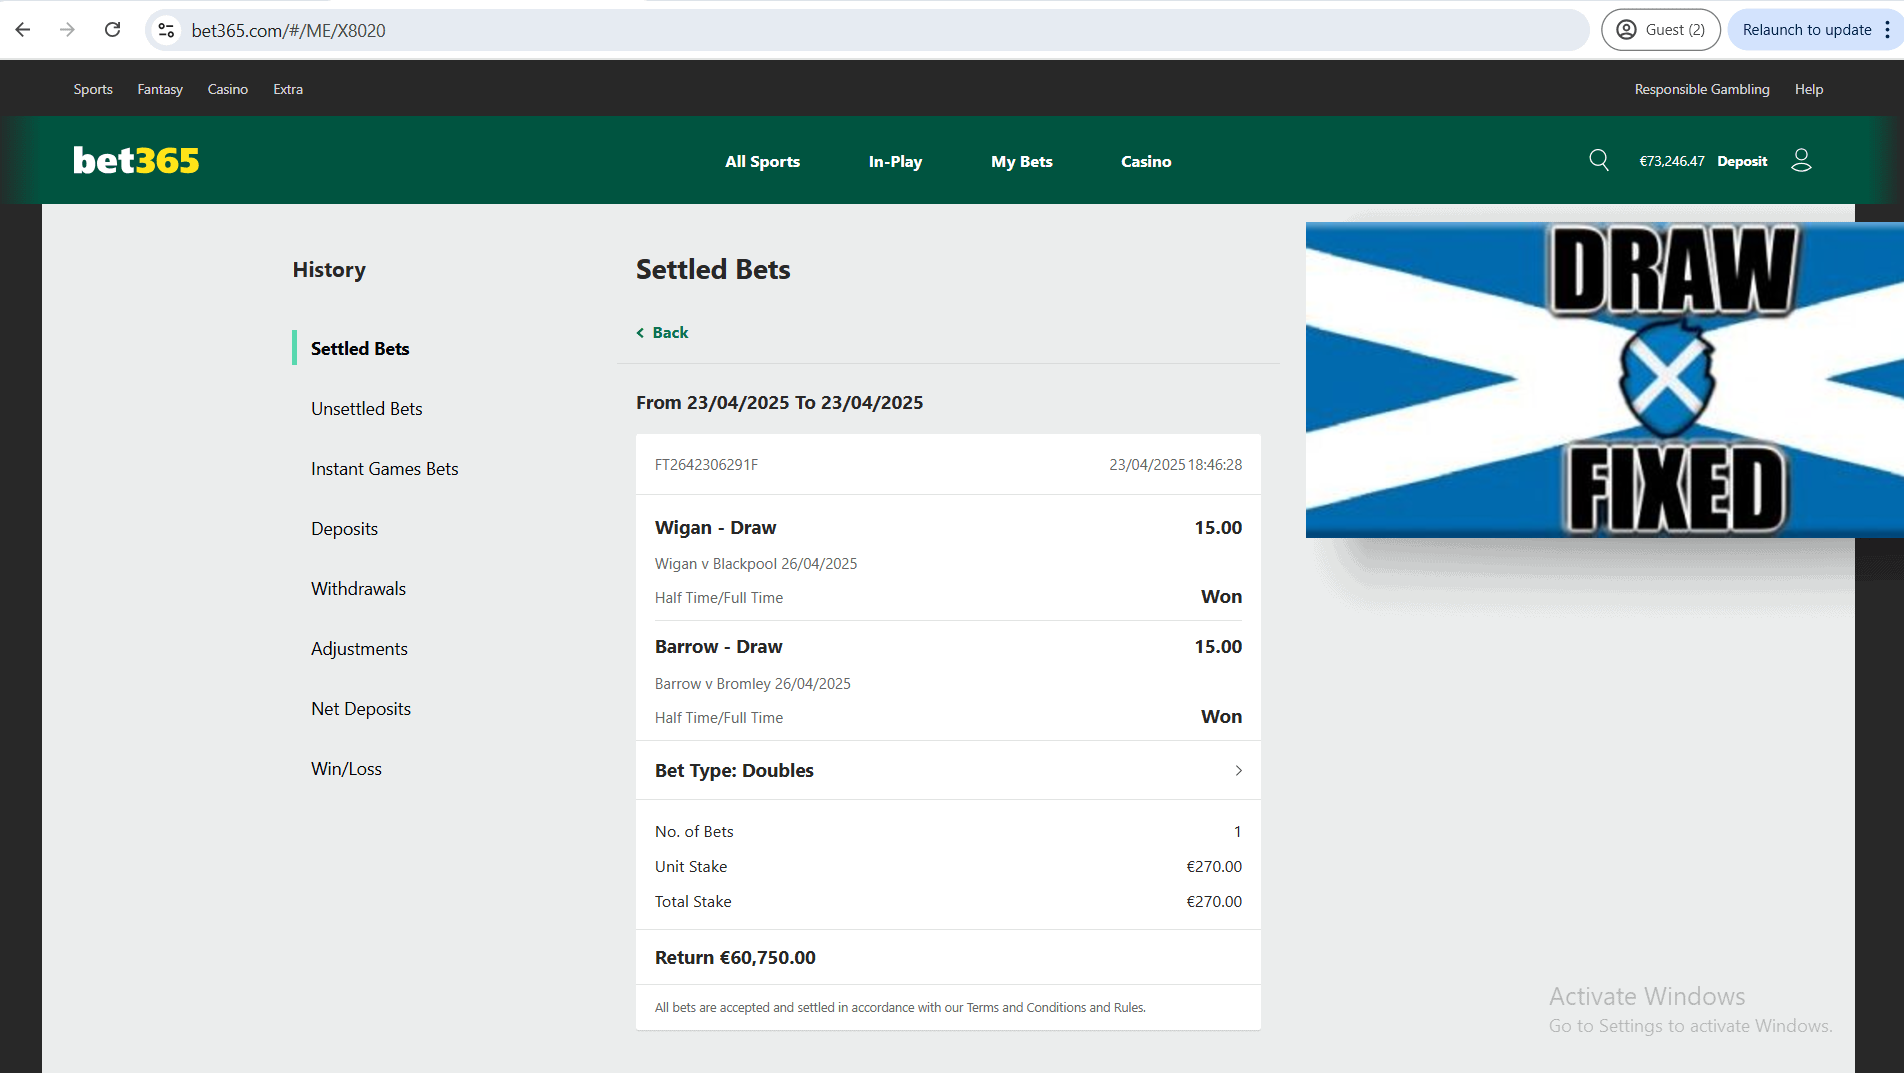Open Instant Games Bets history
This screenshot has height=1073, width=1904.
(x=385, y=468)
